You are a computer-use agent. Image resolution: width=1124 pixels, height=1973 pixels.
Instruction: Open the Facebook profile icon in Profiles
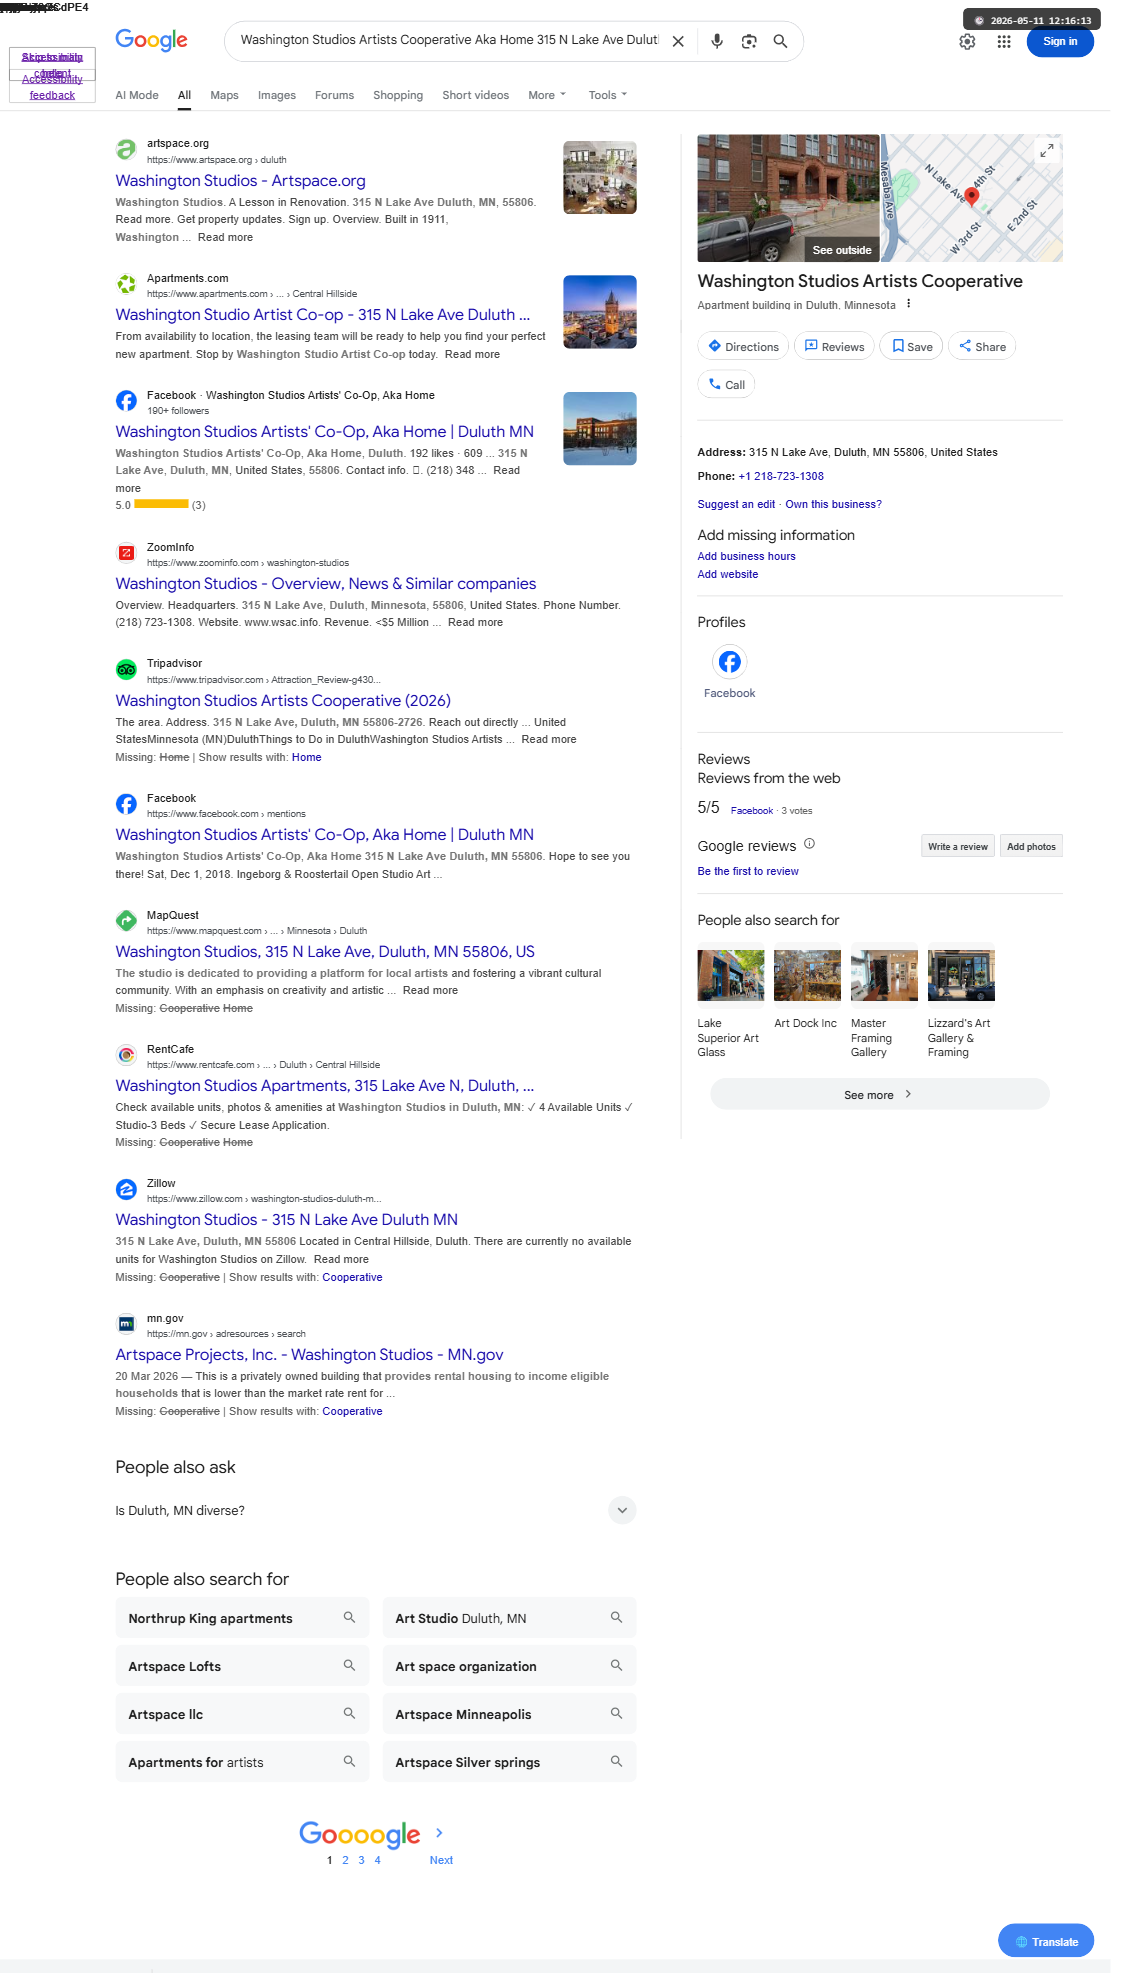tap(730, 662)
